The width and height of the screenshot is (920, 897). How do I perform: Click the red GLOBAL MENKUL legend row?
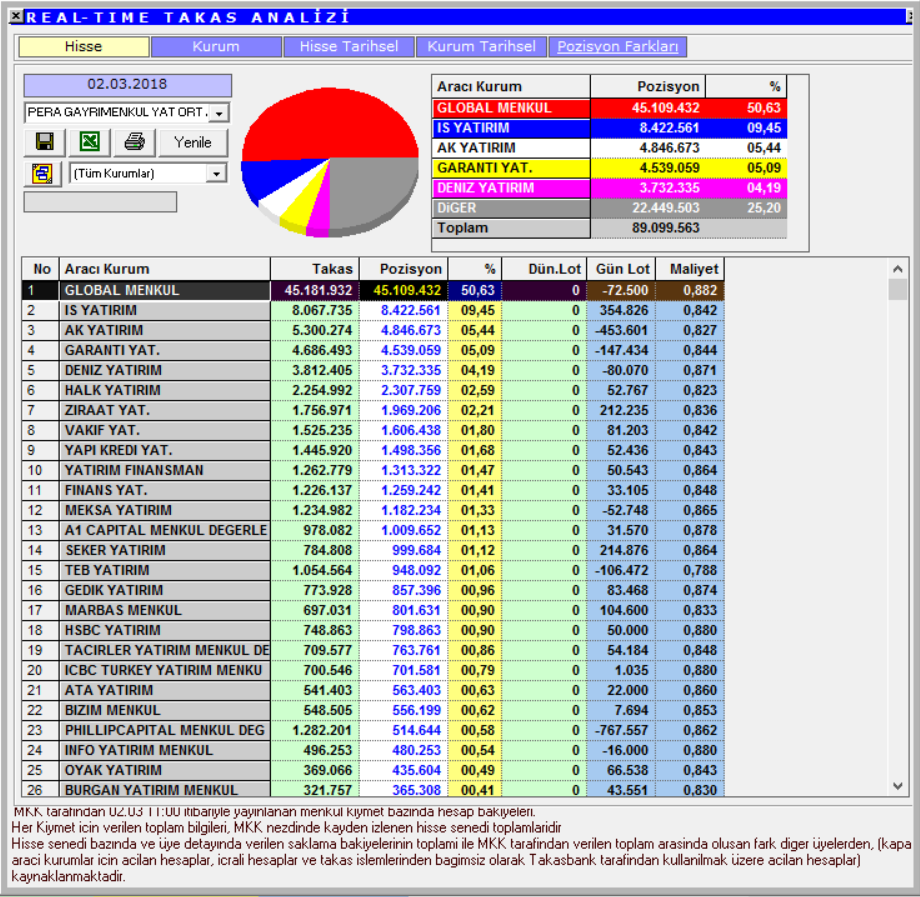click(610, 108)
